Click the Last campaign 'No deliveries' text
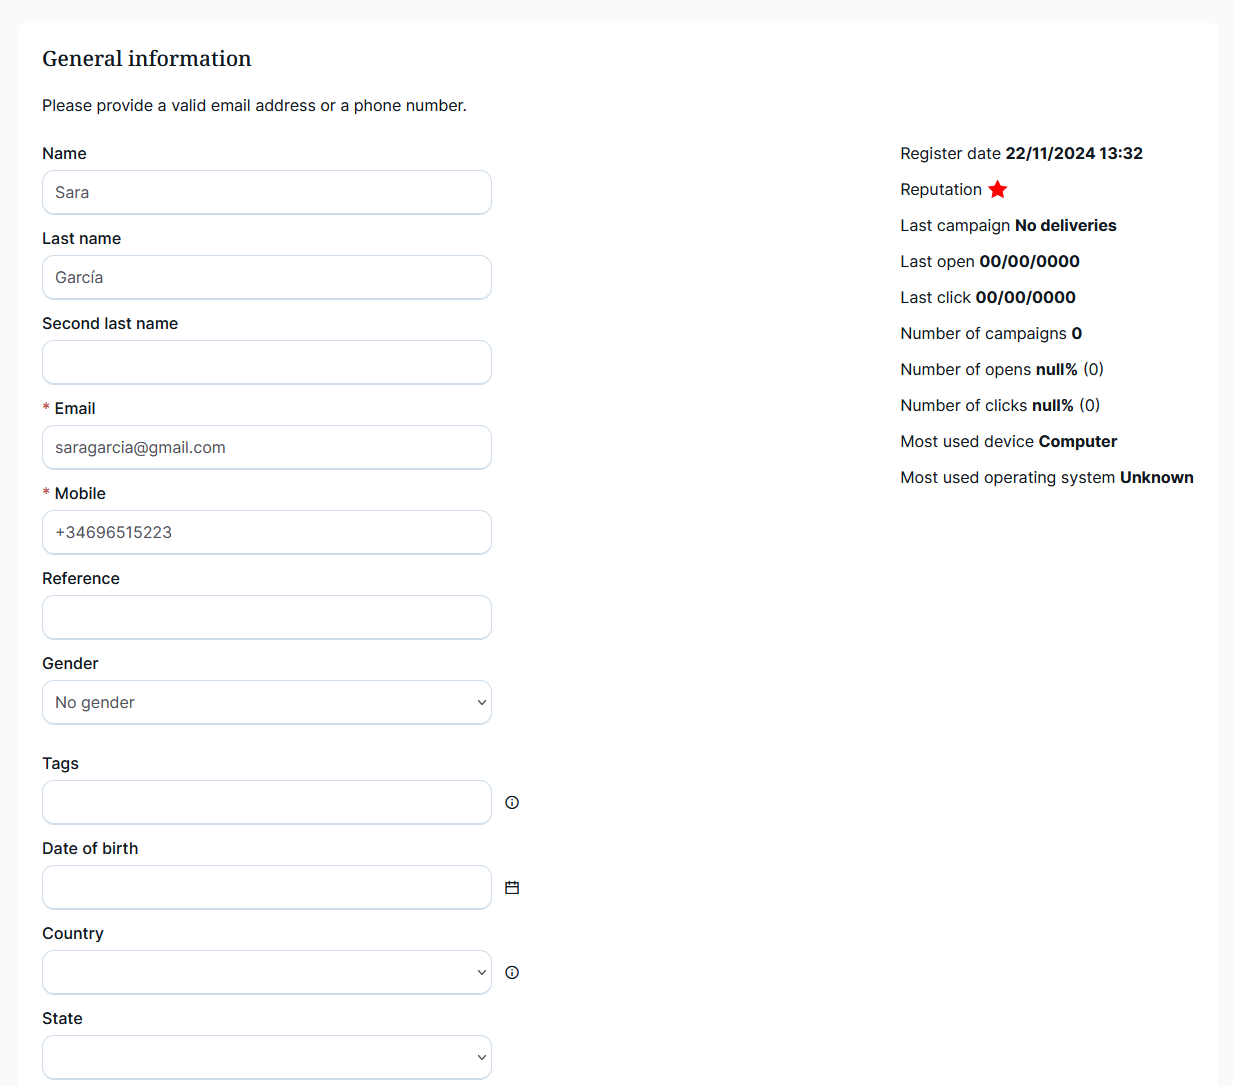The height and width of the screenshot is (1086, 1233). (1065, 225)
